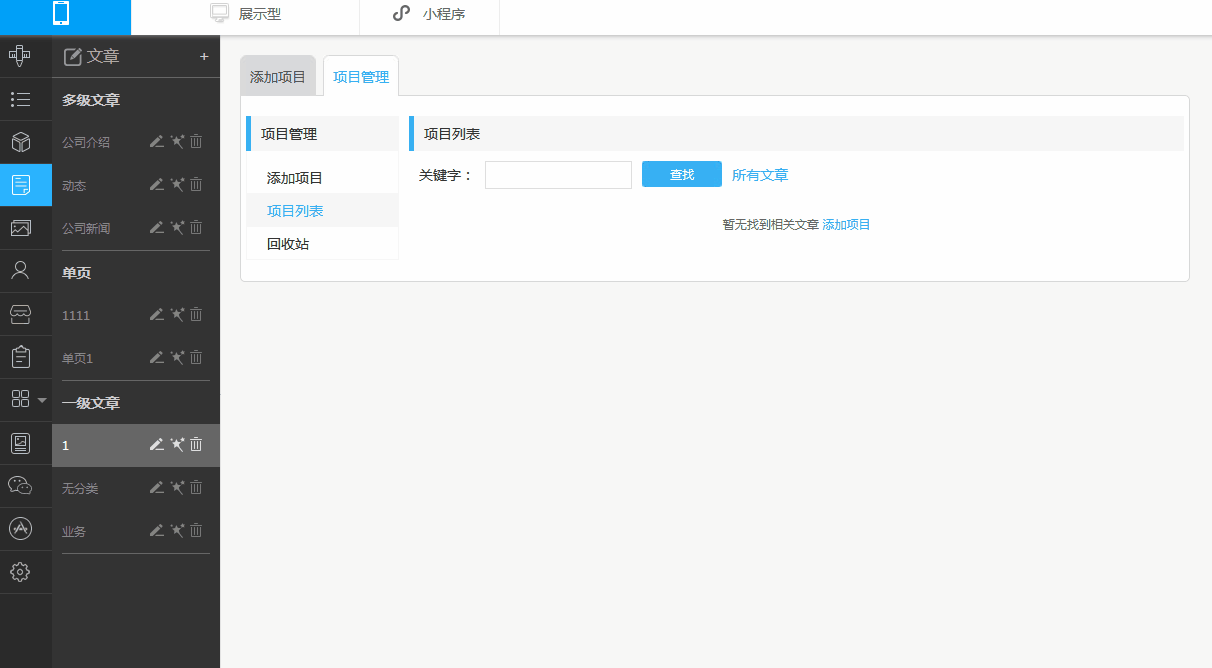Delete the 公司新闻 entry
1212x668 pixels.
[x=196, y=228]
